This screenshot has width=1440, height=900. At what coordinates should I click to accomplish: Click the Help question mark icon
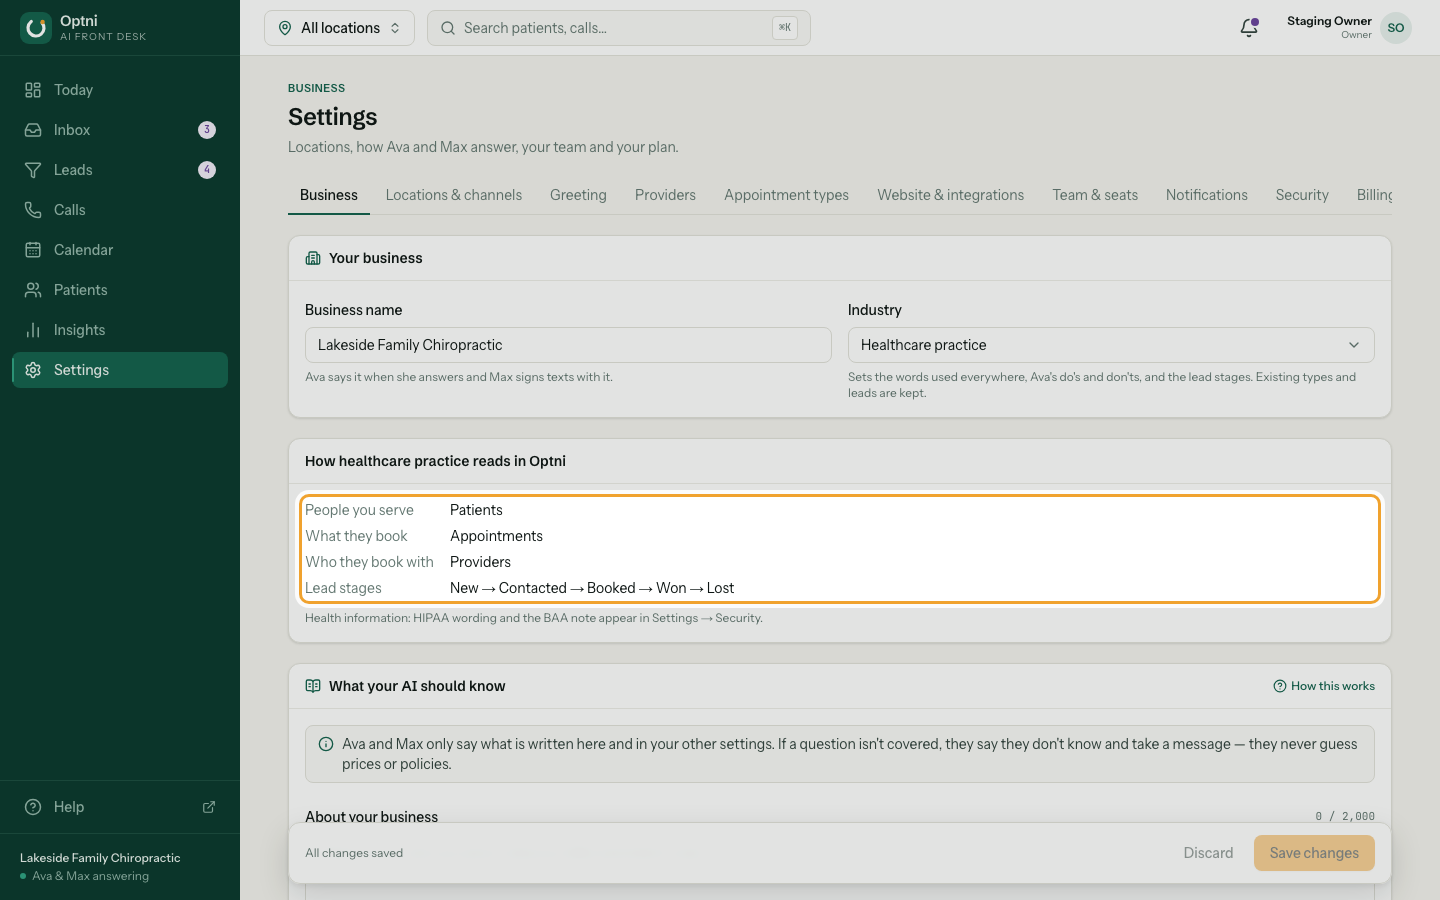[x=33, y=807]
